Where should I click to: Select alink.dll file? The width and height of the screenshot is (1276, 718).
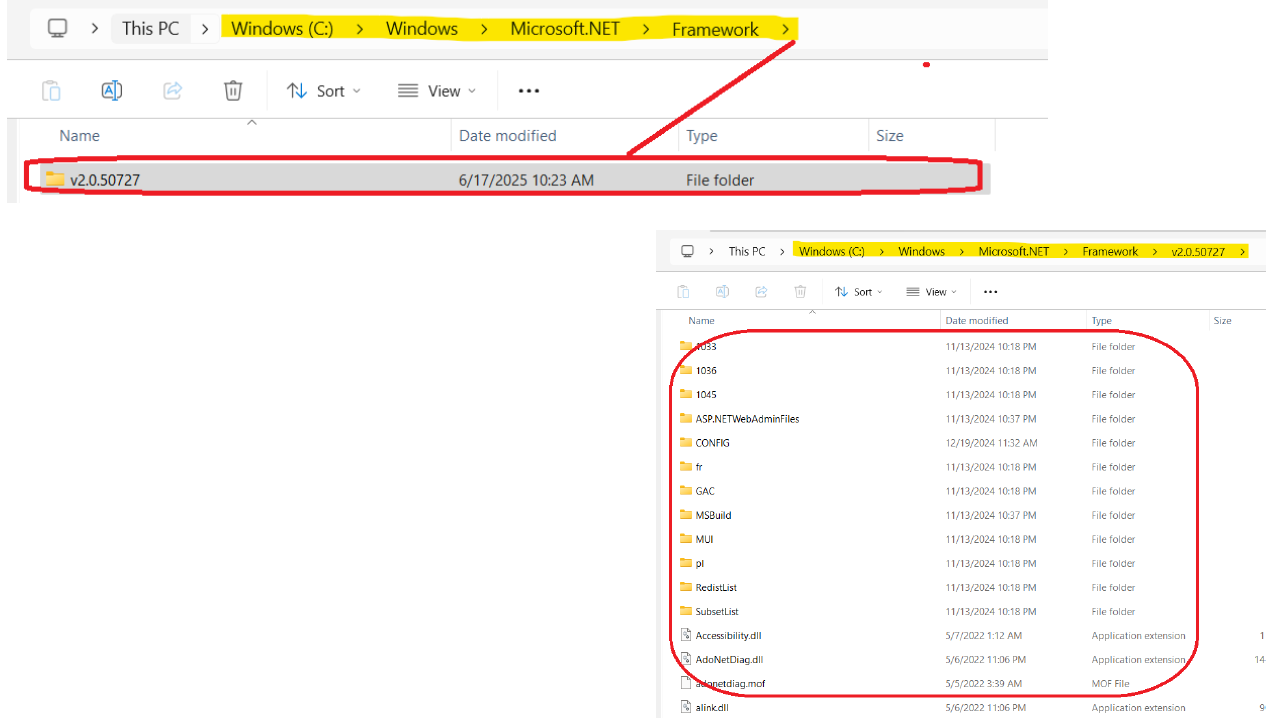712,707
